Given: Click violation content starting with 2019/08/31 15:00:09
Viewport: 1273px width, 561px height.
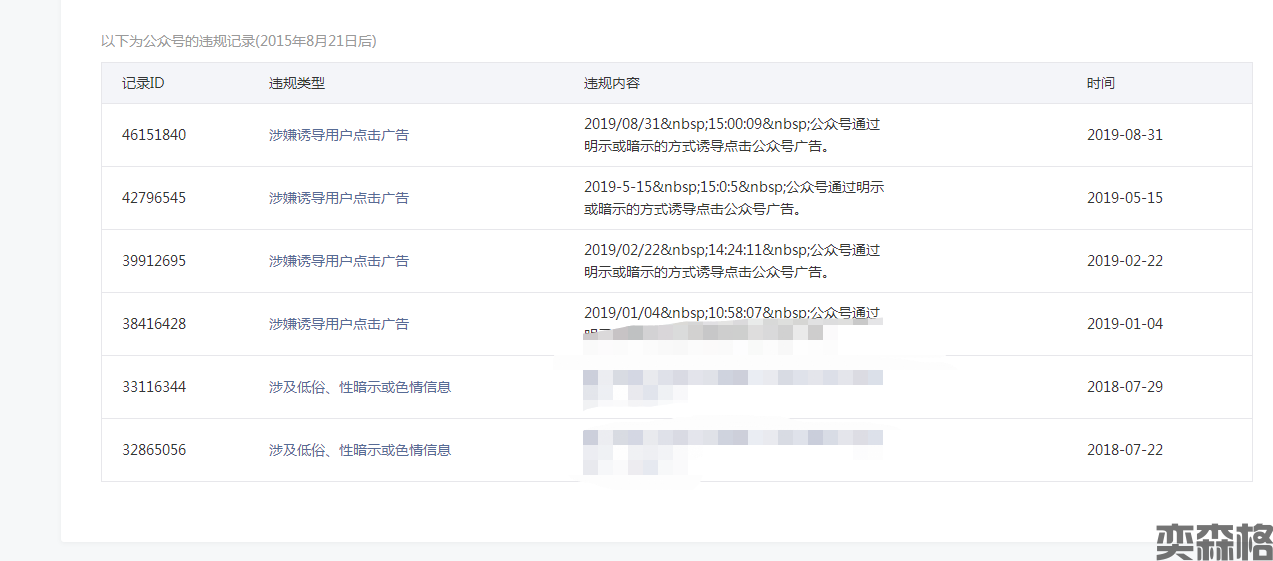Looking at the screenshot, I should (x=732, y=135).
